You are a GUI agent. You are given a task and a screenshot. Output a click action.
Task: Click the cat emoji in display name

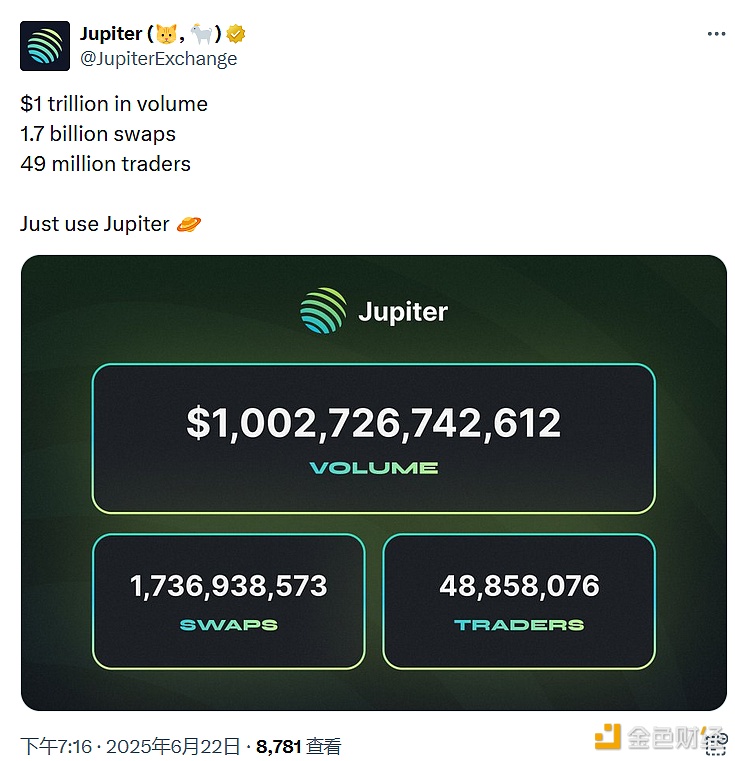pyautogui.click(x=167, y=34)
